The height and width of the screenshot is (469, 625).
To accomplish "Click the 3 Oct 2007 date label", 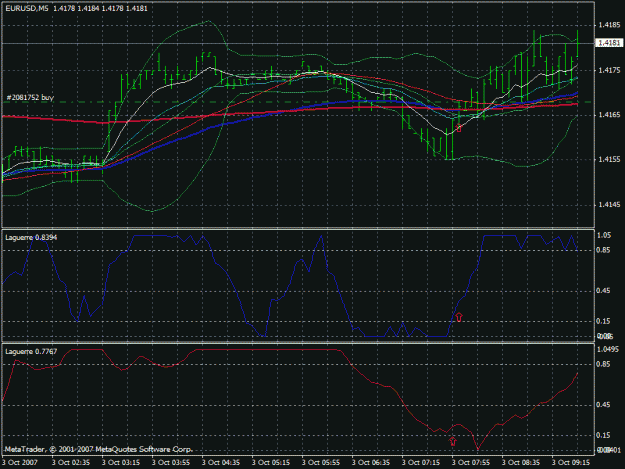I will coord(20,462).
